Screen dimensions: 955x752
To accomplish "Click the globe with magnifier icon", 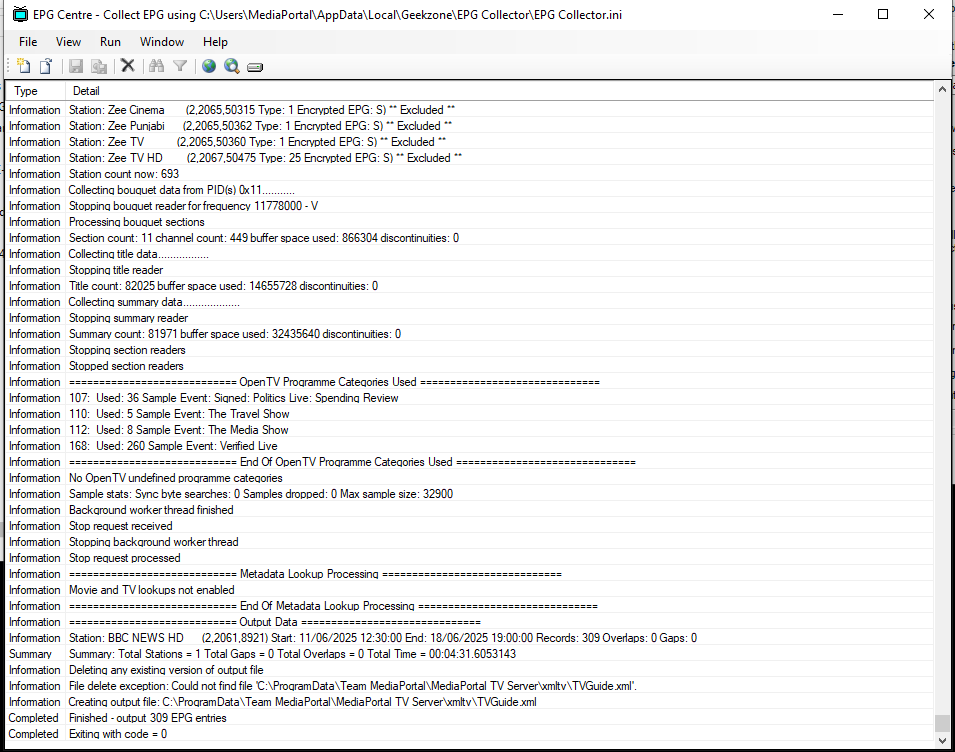I will (232, 66).
